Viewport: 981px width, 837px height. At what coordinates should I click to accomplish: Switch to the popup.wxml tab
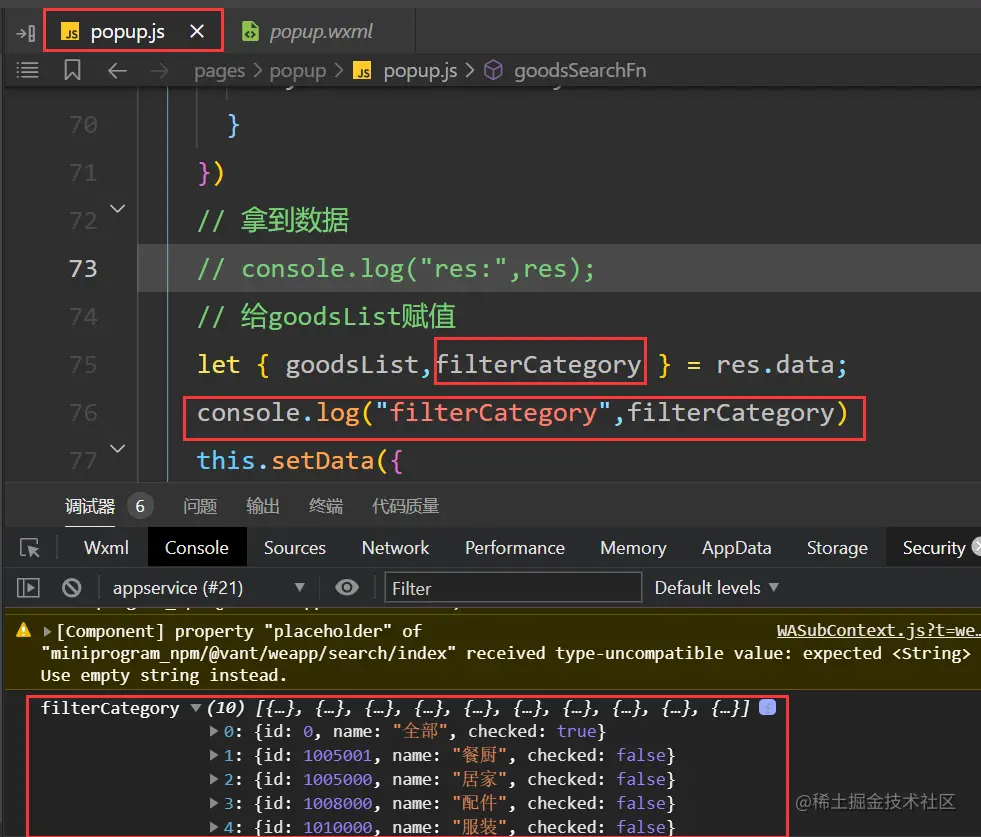click(321, 31)
